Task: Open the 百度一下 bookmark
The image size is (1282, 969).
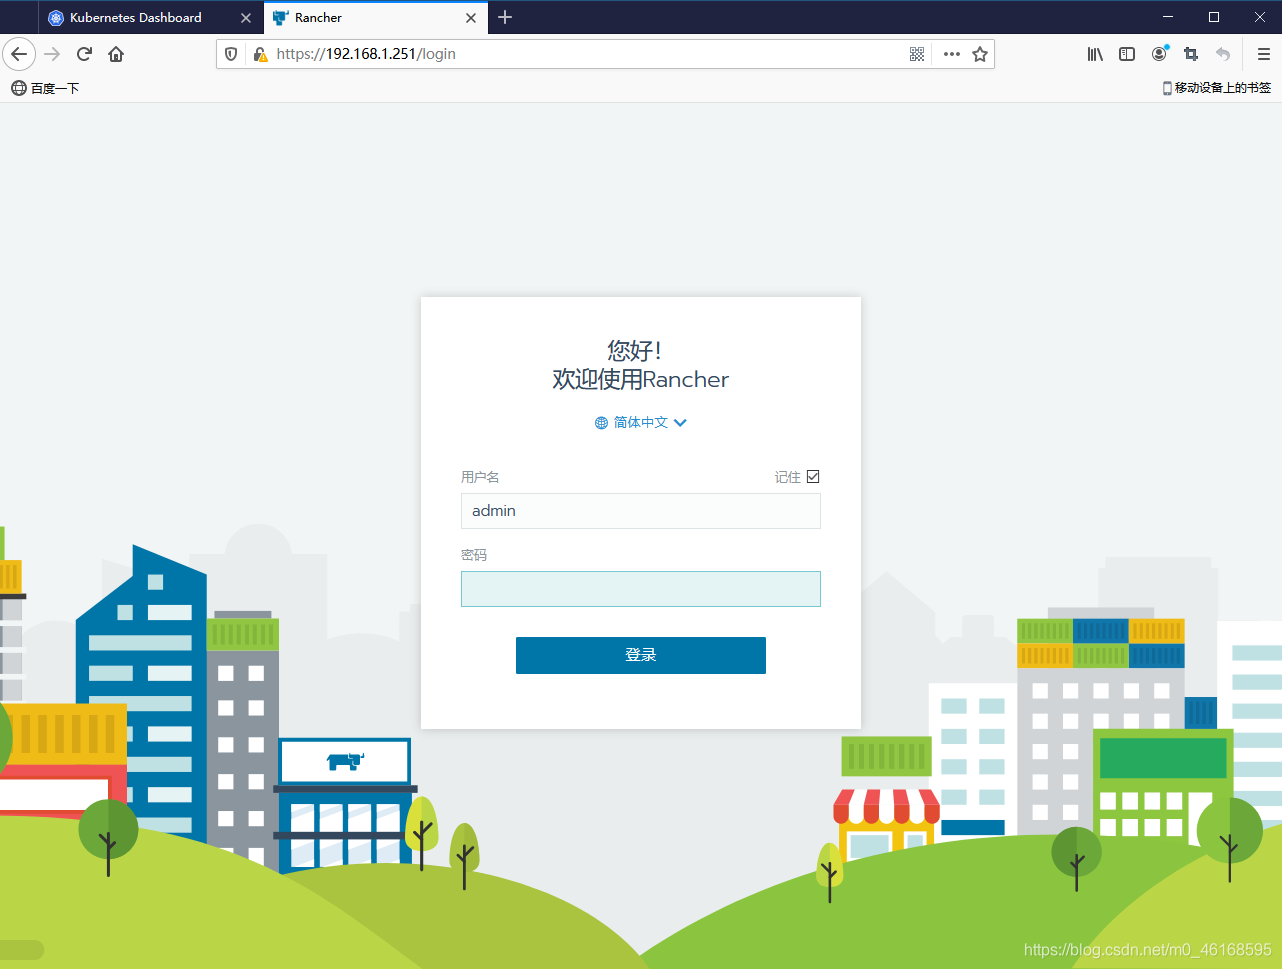Action: coord(45,88)
